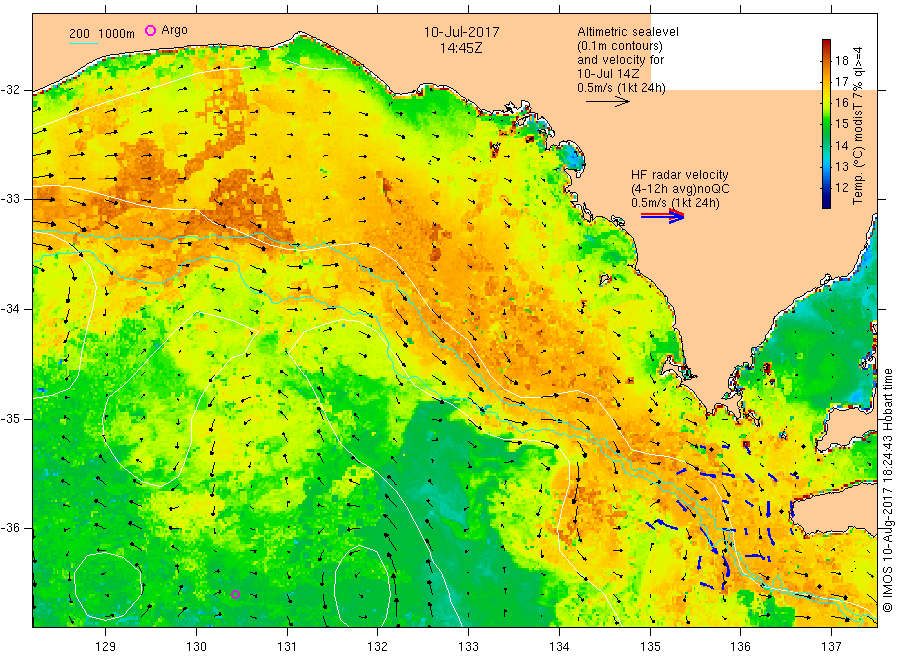Click the altimetric velocity reference arrow
This screenshot has width=900, height=660.
click(607, 102)
